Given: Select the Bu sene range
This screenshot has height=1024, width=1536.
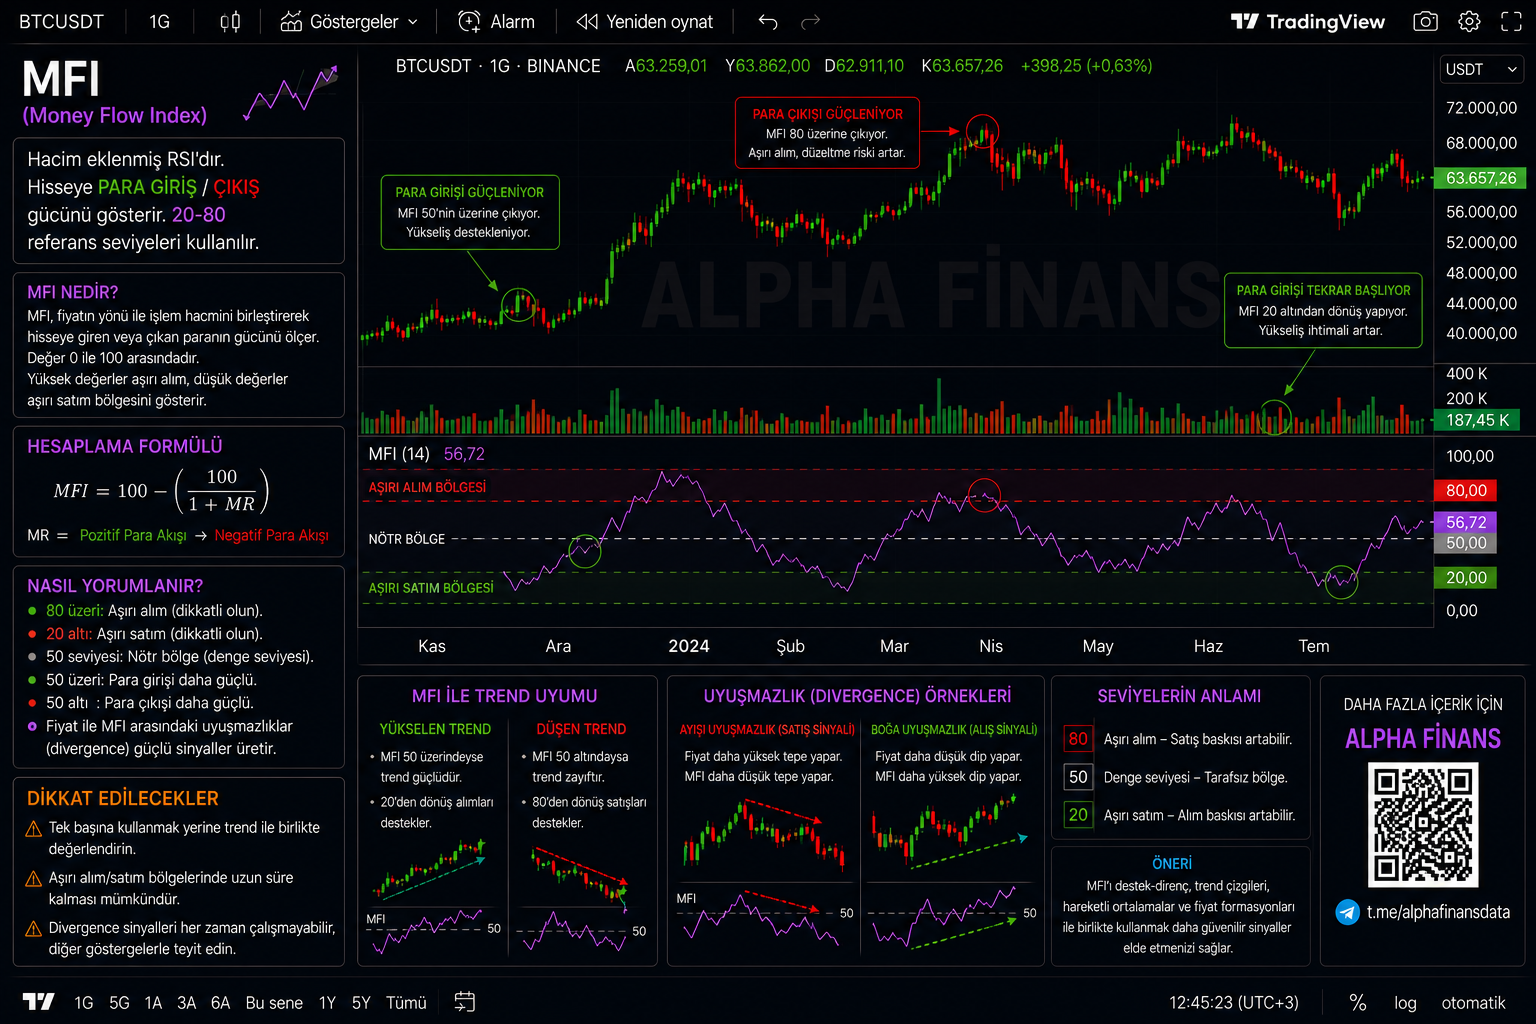Looking at the screenshot, I should [x=274, y=1003].
